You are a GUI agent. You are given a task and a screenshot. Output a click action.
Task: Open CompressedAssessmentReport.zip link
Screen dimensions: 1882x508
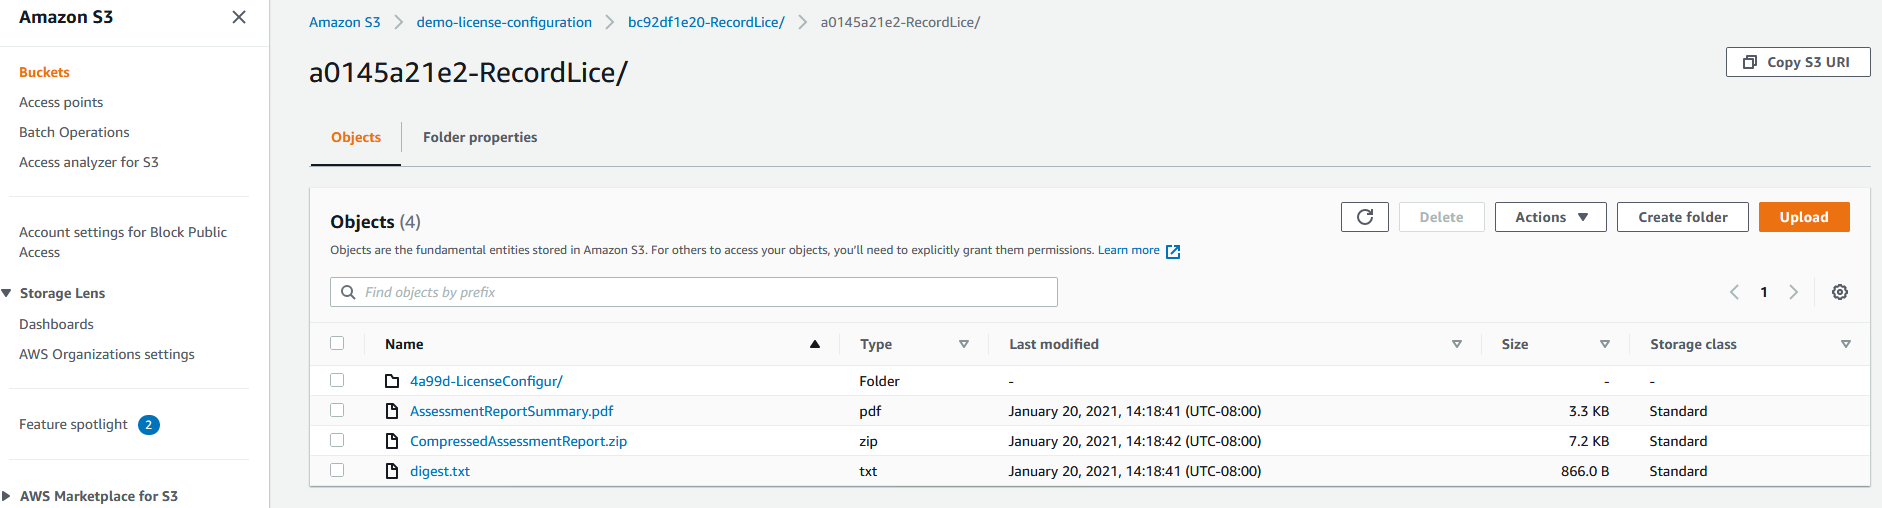(x=518, y=441)
